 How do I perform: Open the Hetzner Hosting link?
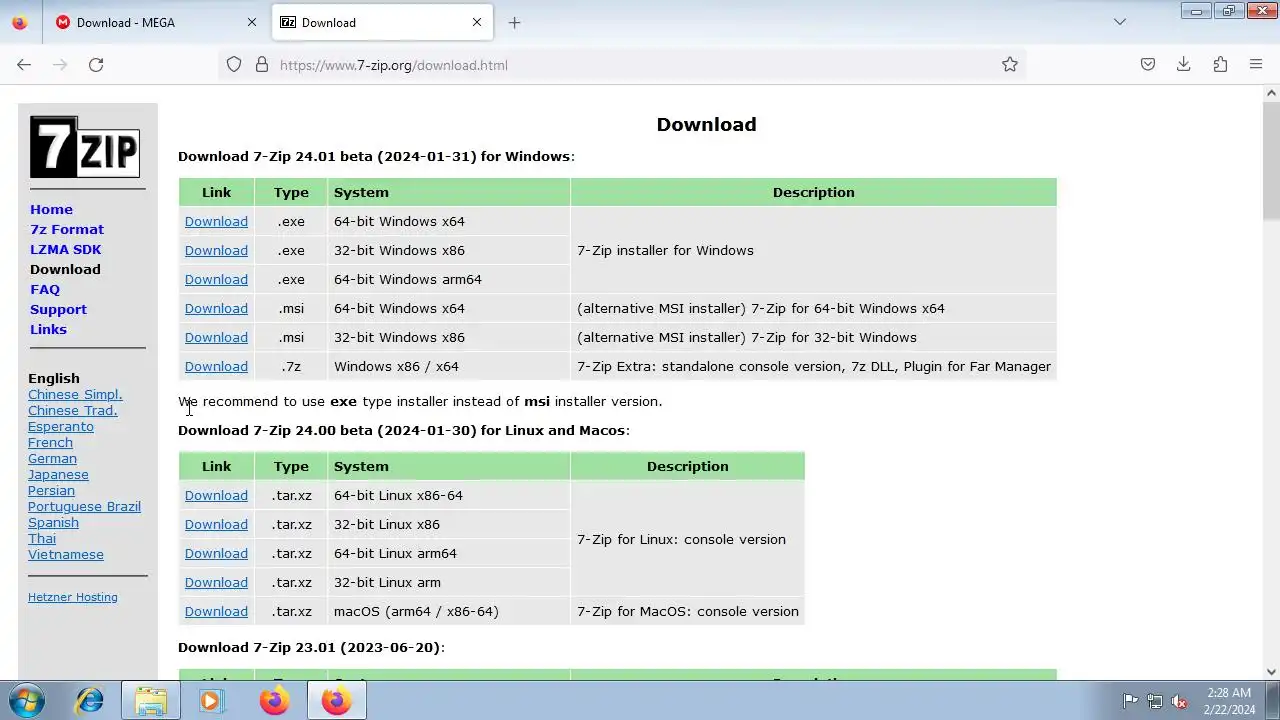click(x=73, y=597)
